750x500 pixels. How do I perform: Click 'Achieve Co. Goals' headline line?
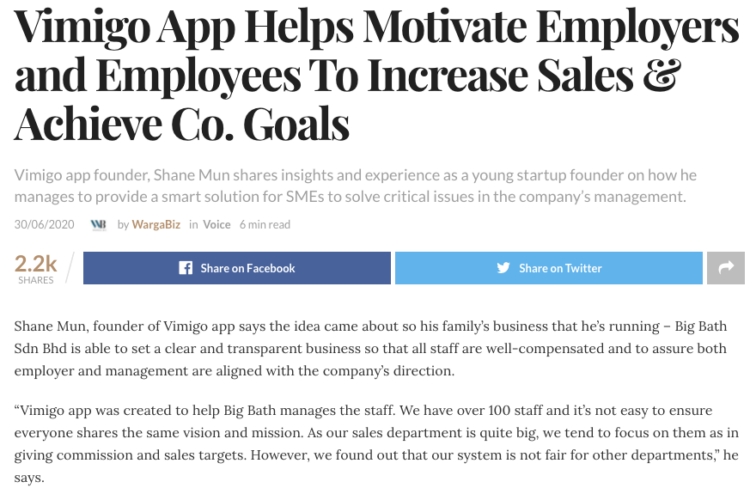(x=182, y=124)
